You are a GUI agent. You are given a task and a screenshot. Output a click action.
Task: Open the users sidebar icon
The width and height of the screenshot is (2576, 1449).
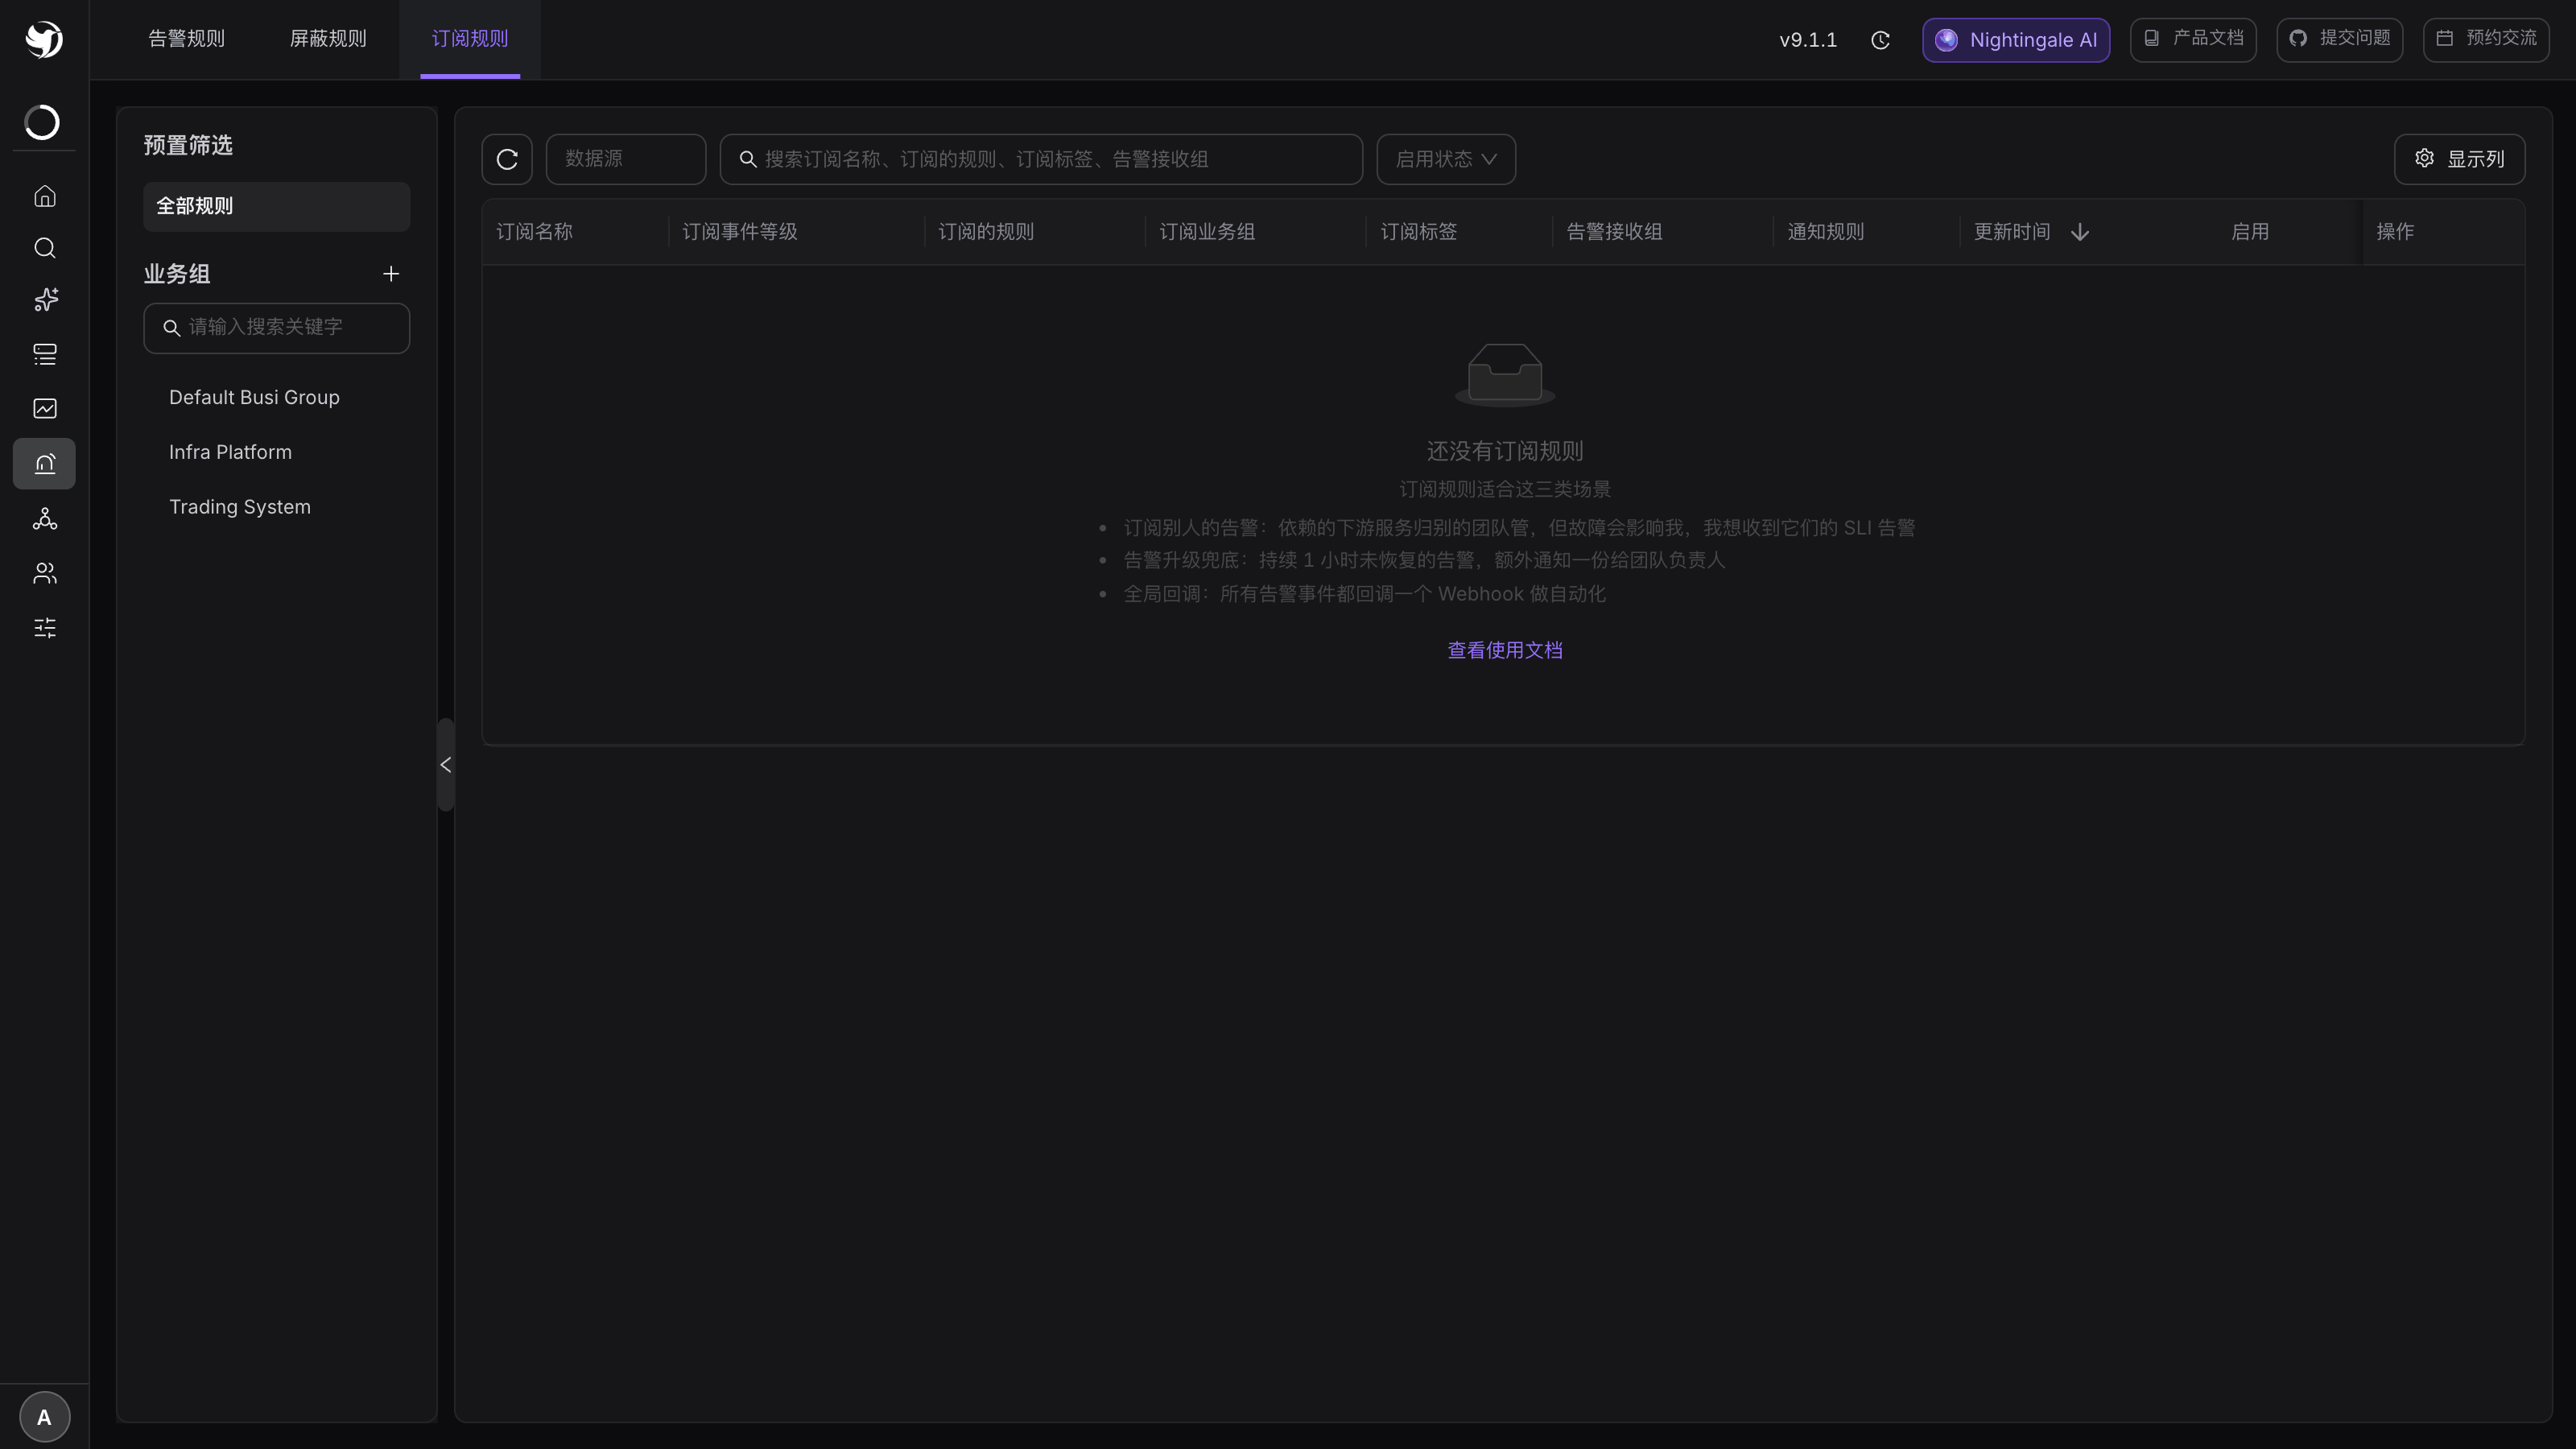coord(44,573)
